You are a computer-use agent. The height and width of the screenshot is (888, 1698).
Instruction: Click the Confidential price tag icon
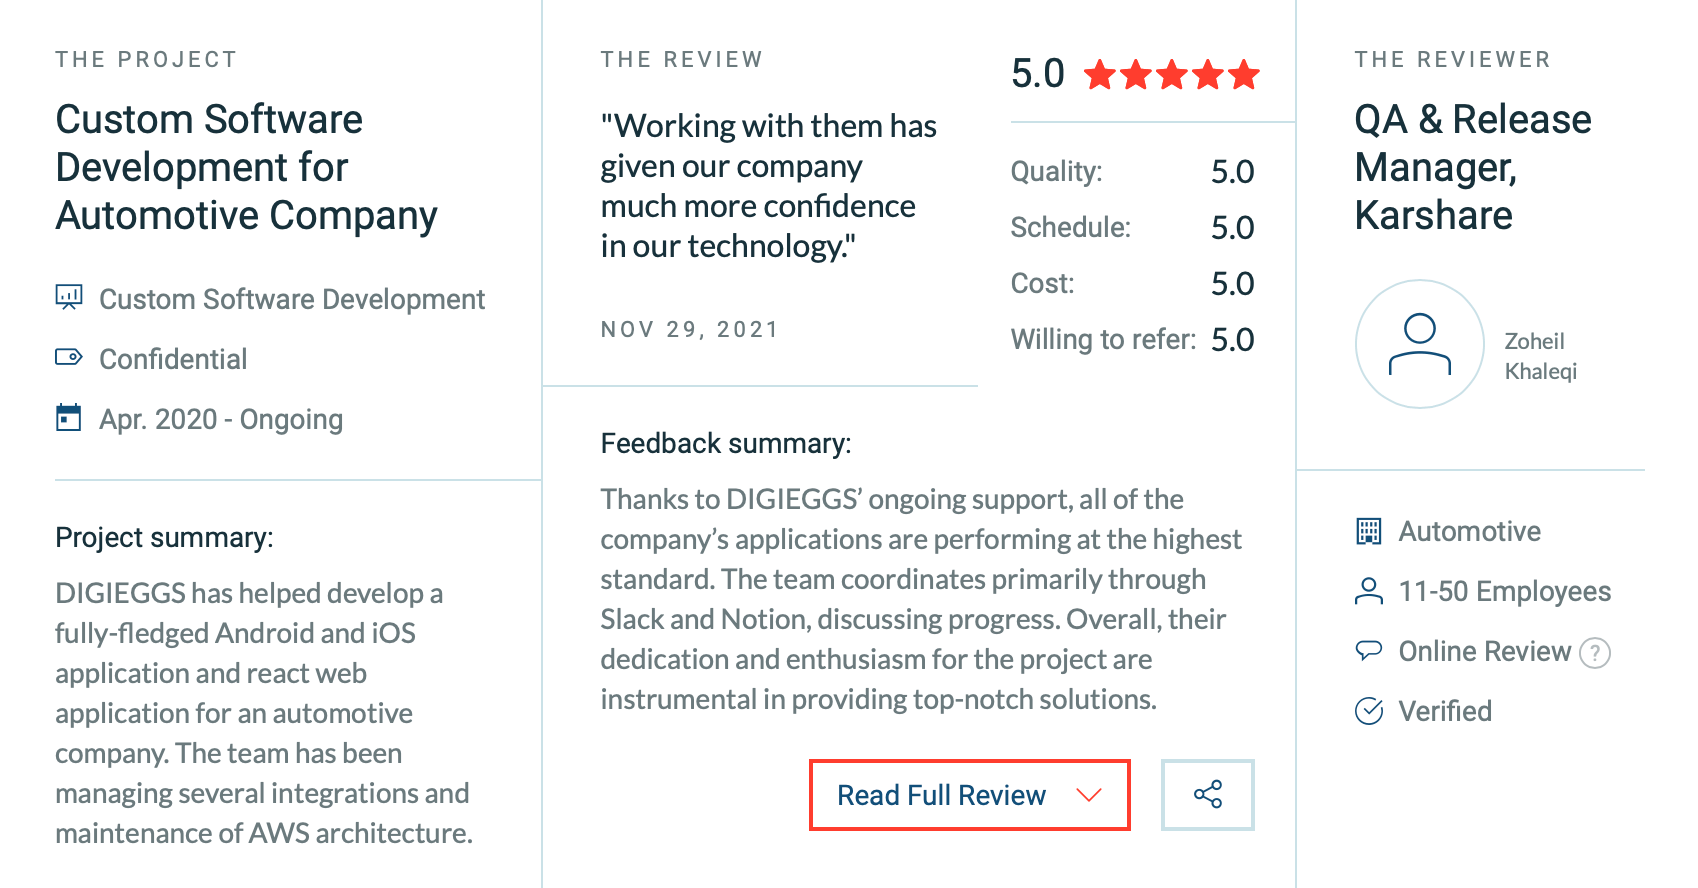[x=68, y=357]
